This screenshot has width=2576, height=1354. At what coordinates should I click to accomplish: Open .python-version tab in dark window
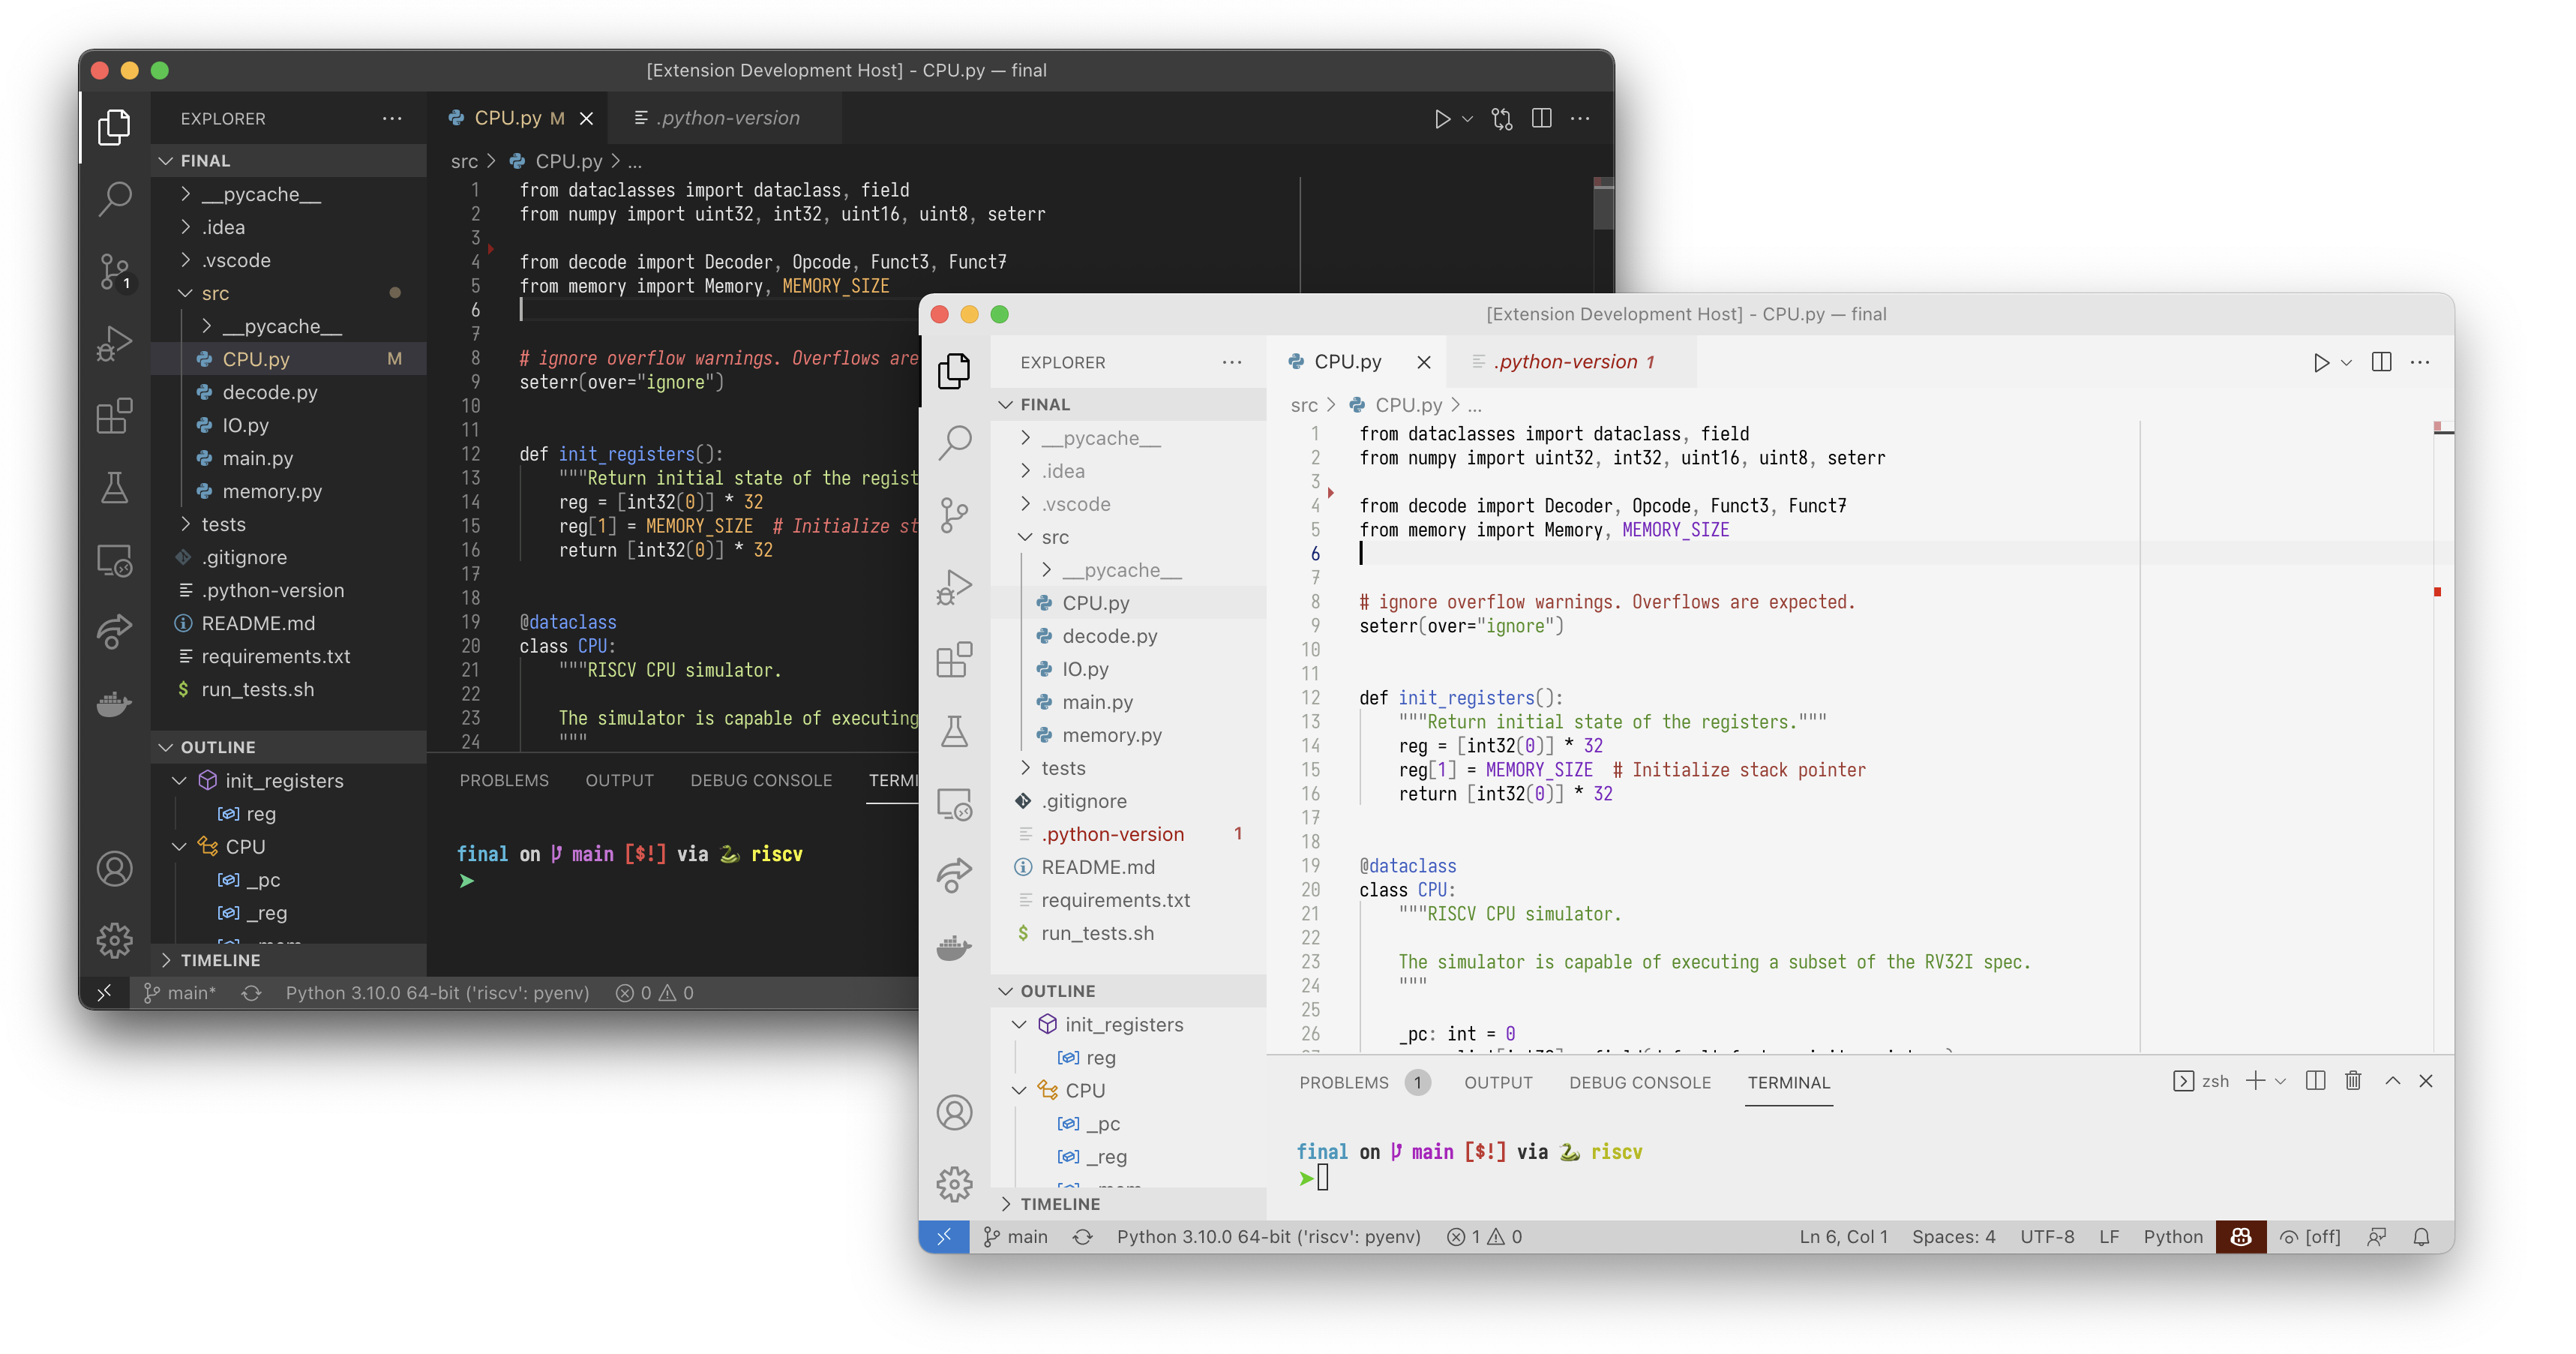pos(729,118)
